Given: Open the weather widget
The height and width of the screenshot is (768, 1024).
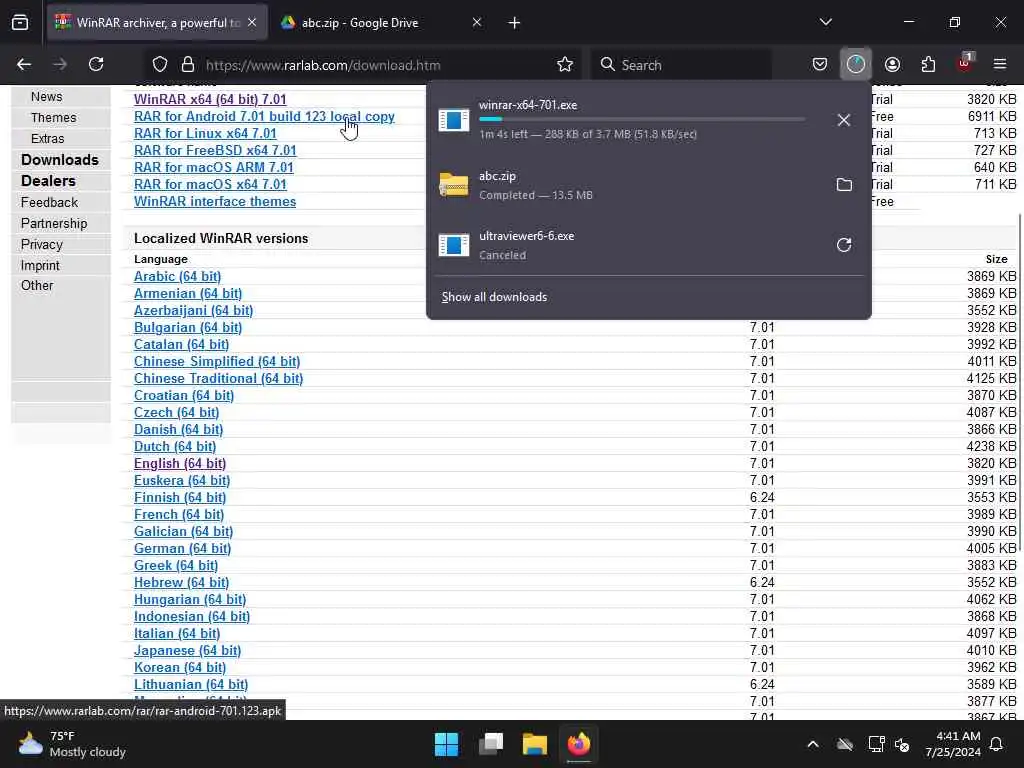Looking at the screenshot, I should 72,744.
